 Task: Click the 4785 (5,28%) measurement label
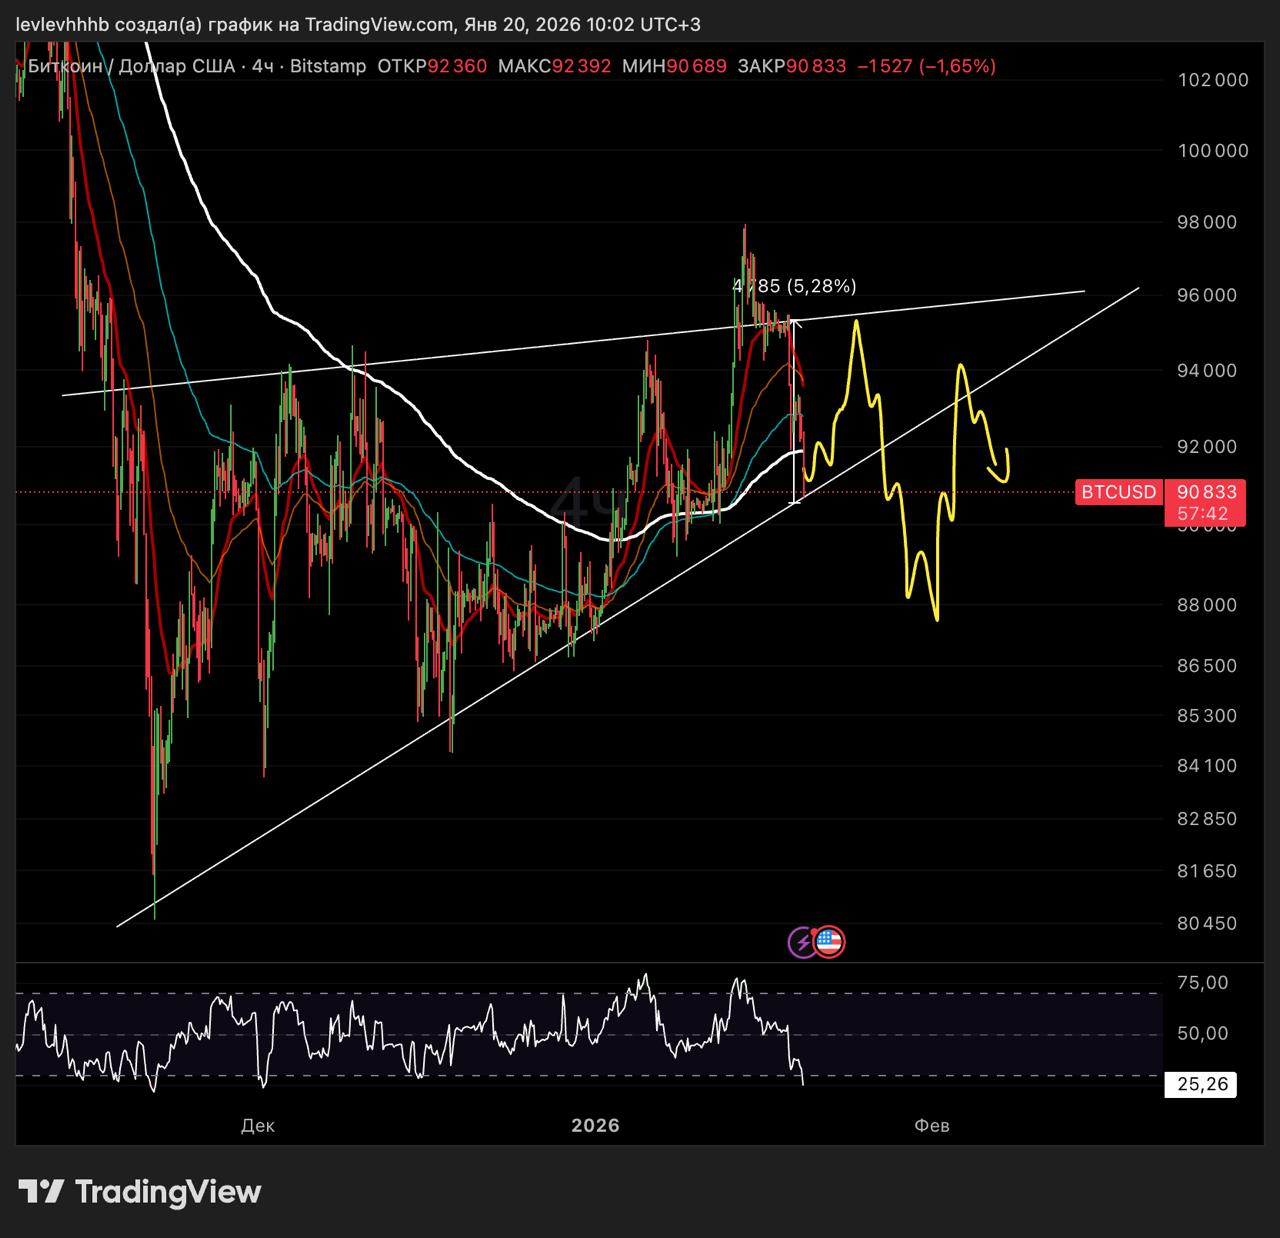[x=795, y=286]
